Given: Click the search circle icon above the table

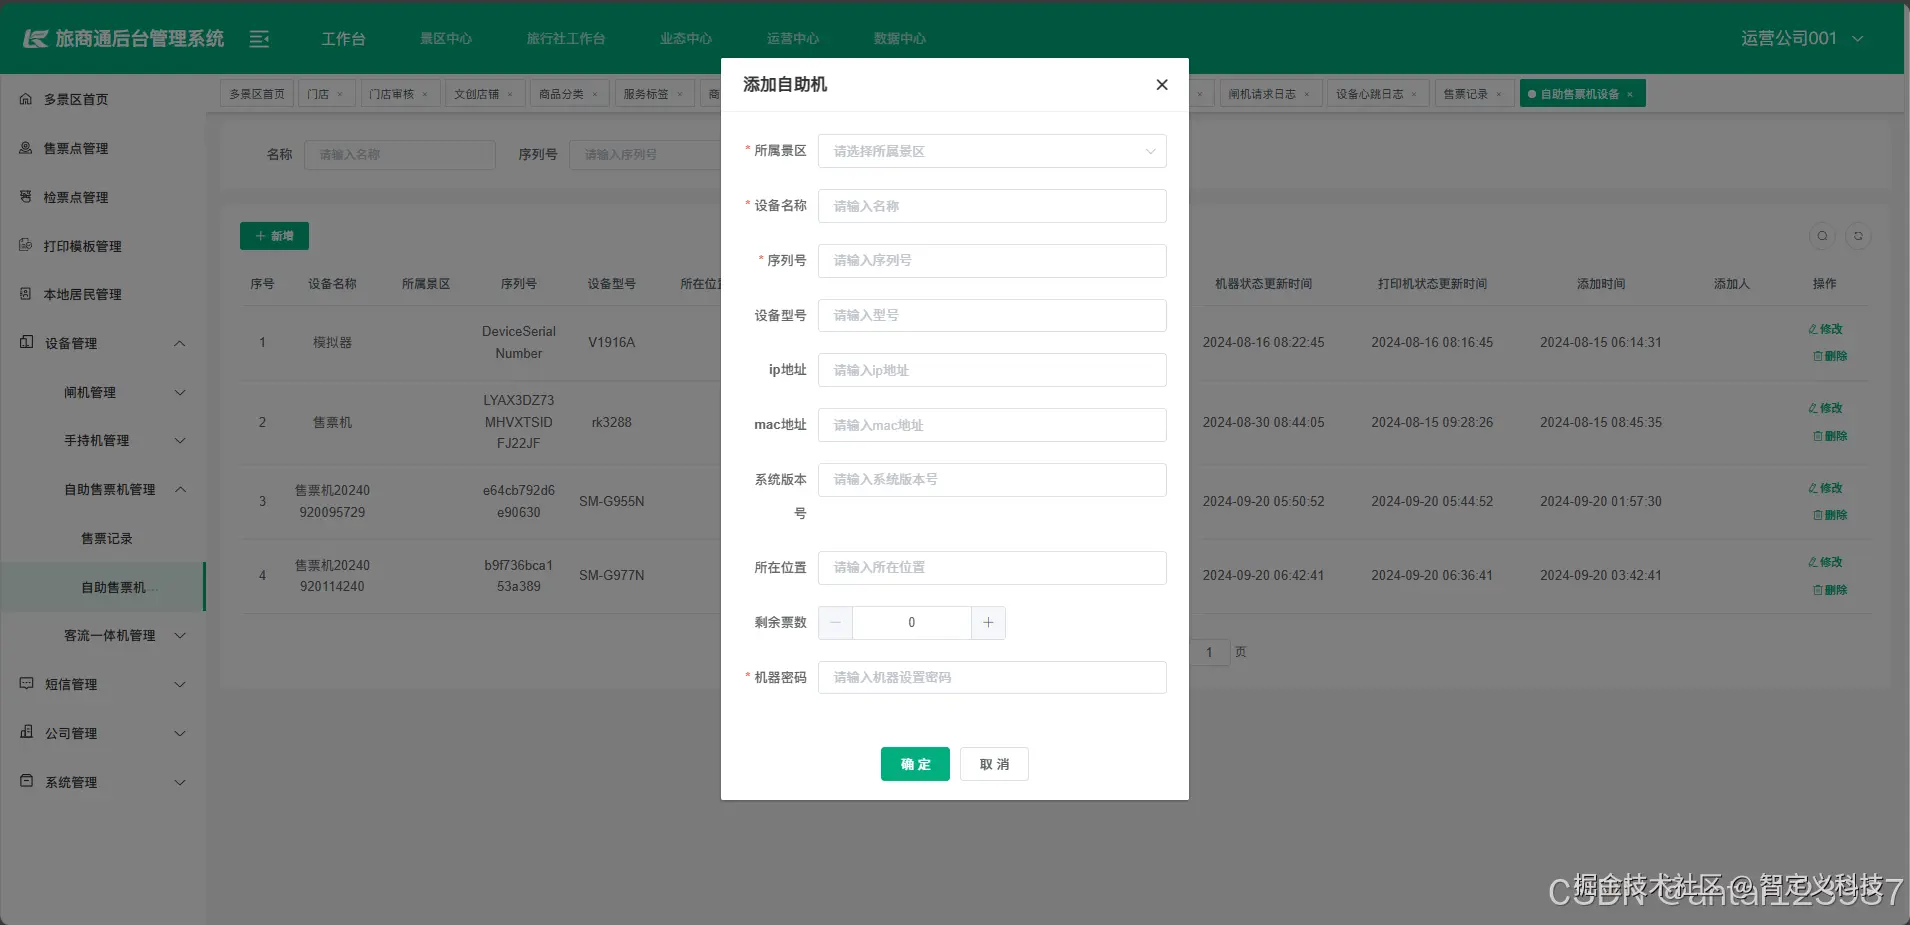Looking at the screenshot, I should [x=1822, y=236].
